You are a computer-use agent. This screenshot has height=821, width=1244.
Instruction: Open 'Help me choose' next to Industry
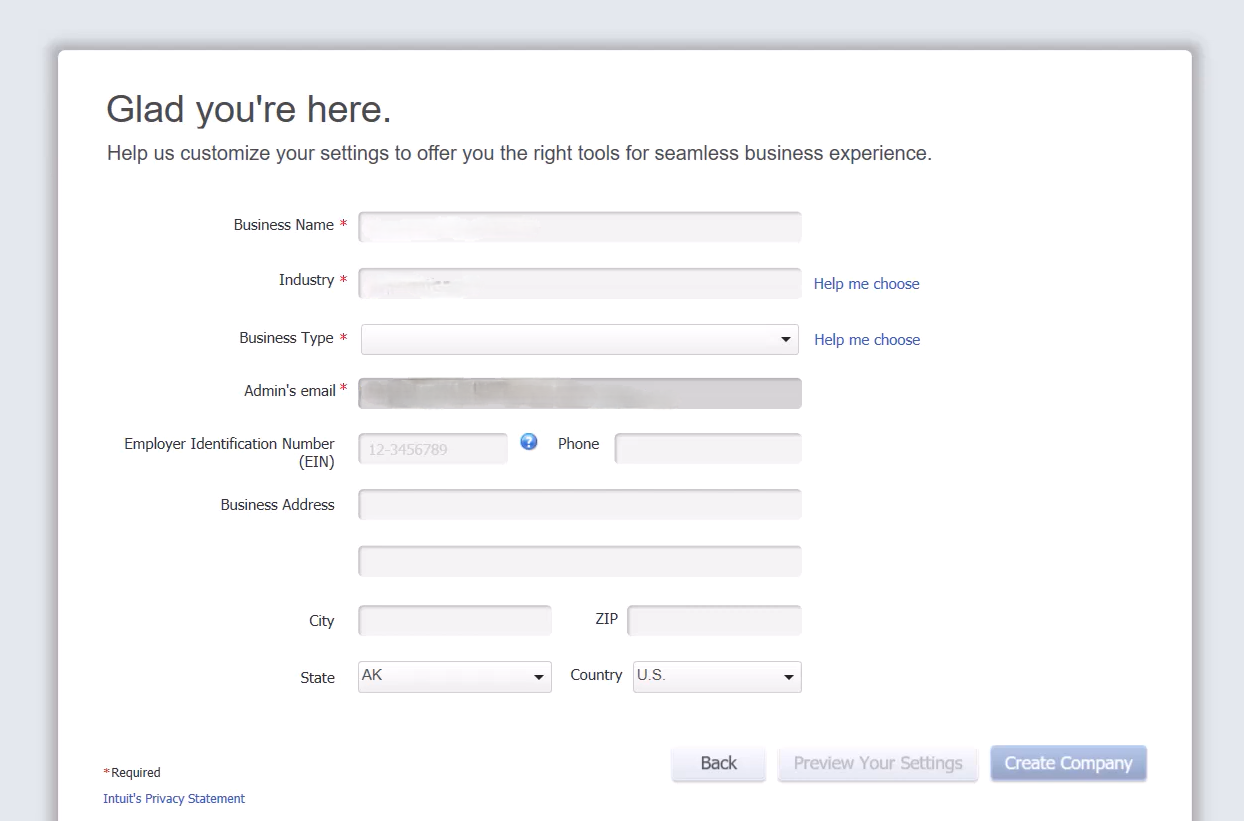tap(866, 284)
